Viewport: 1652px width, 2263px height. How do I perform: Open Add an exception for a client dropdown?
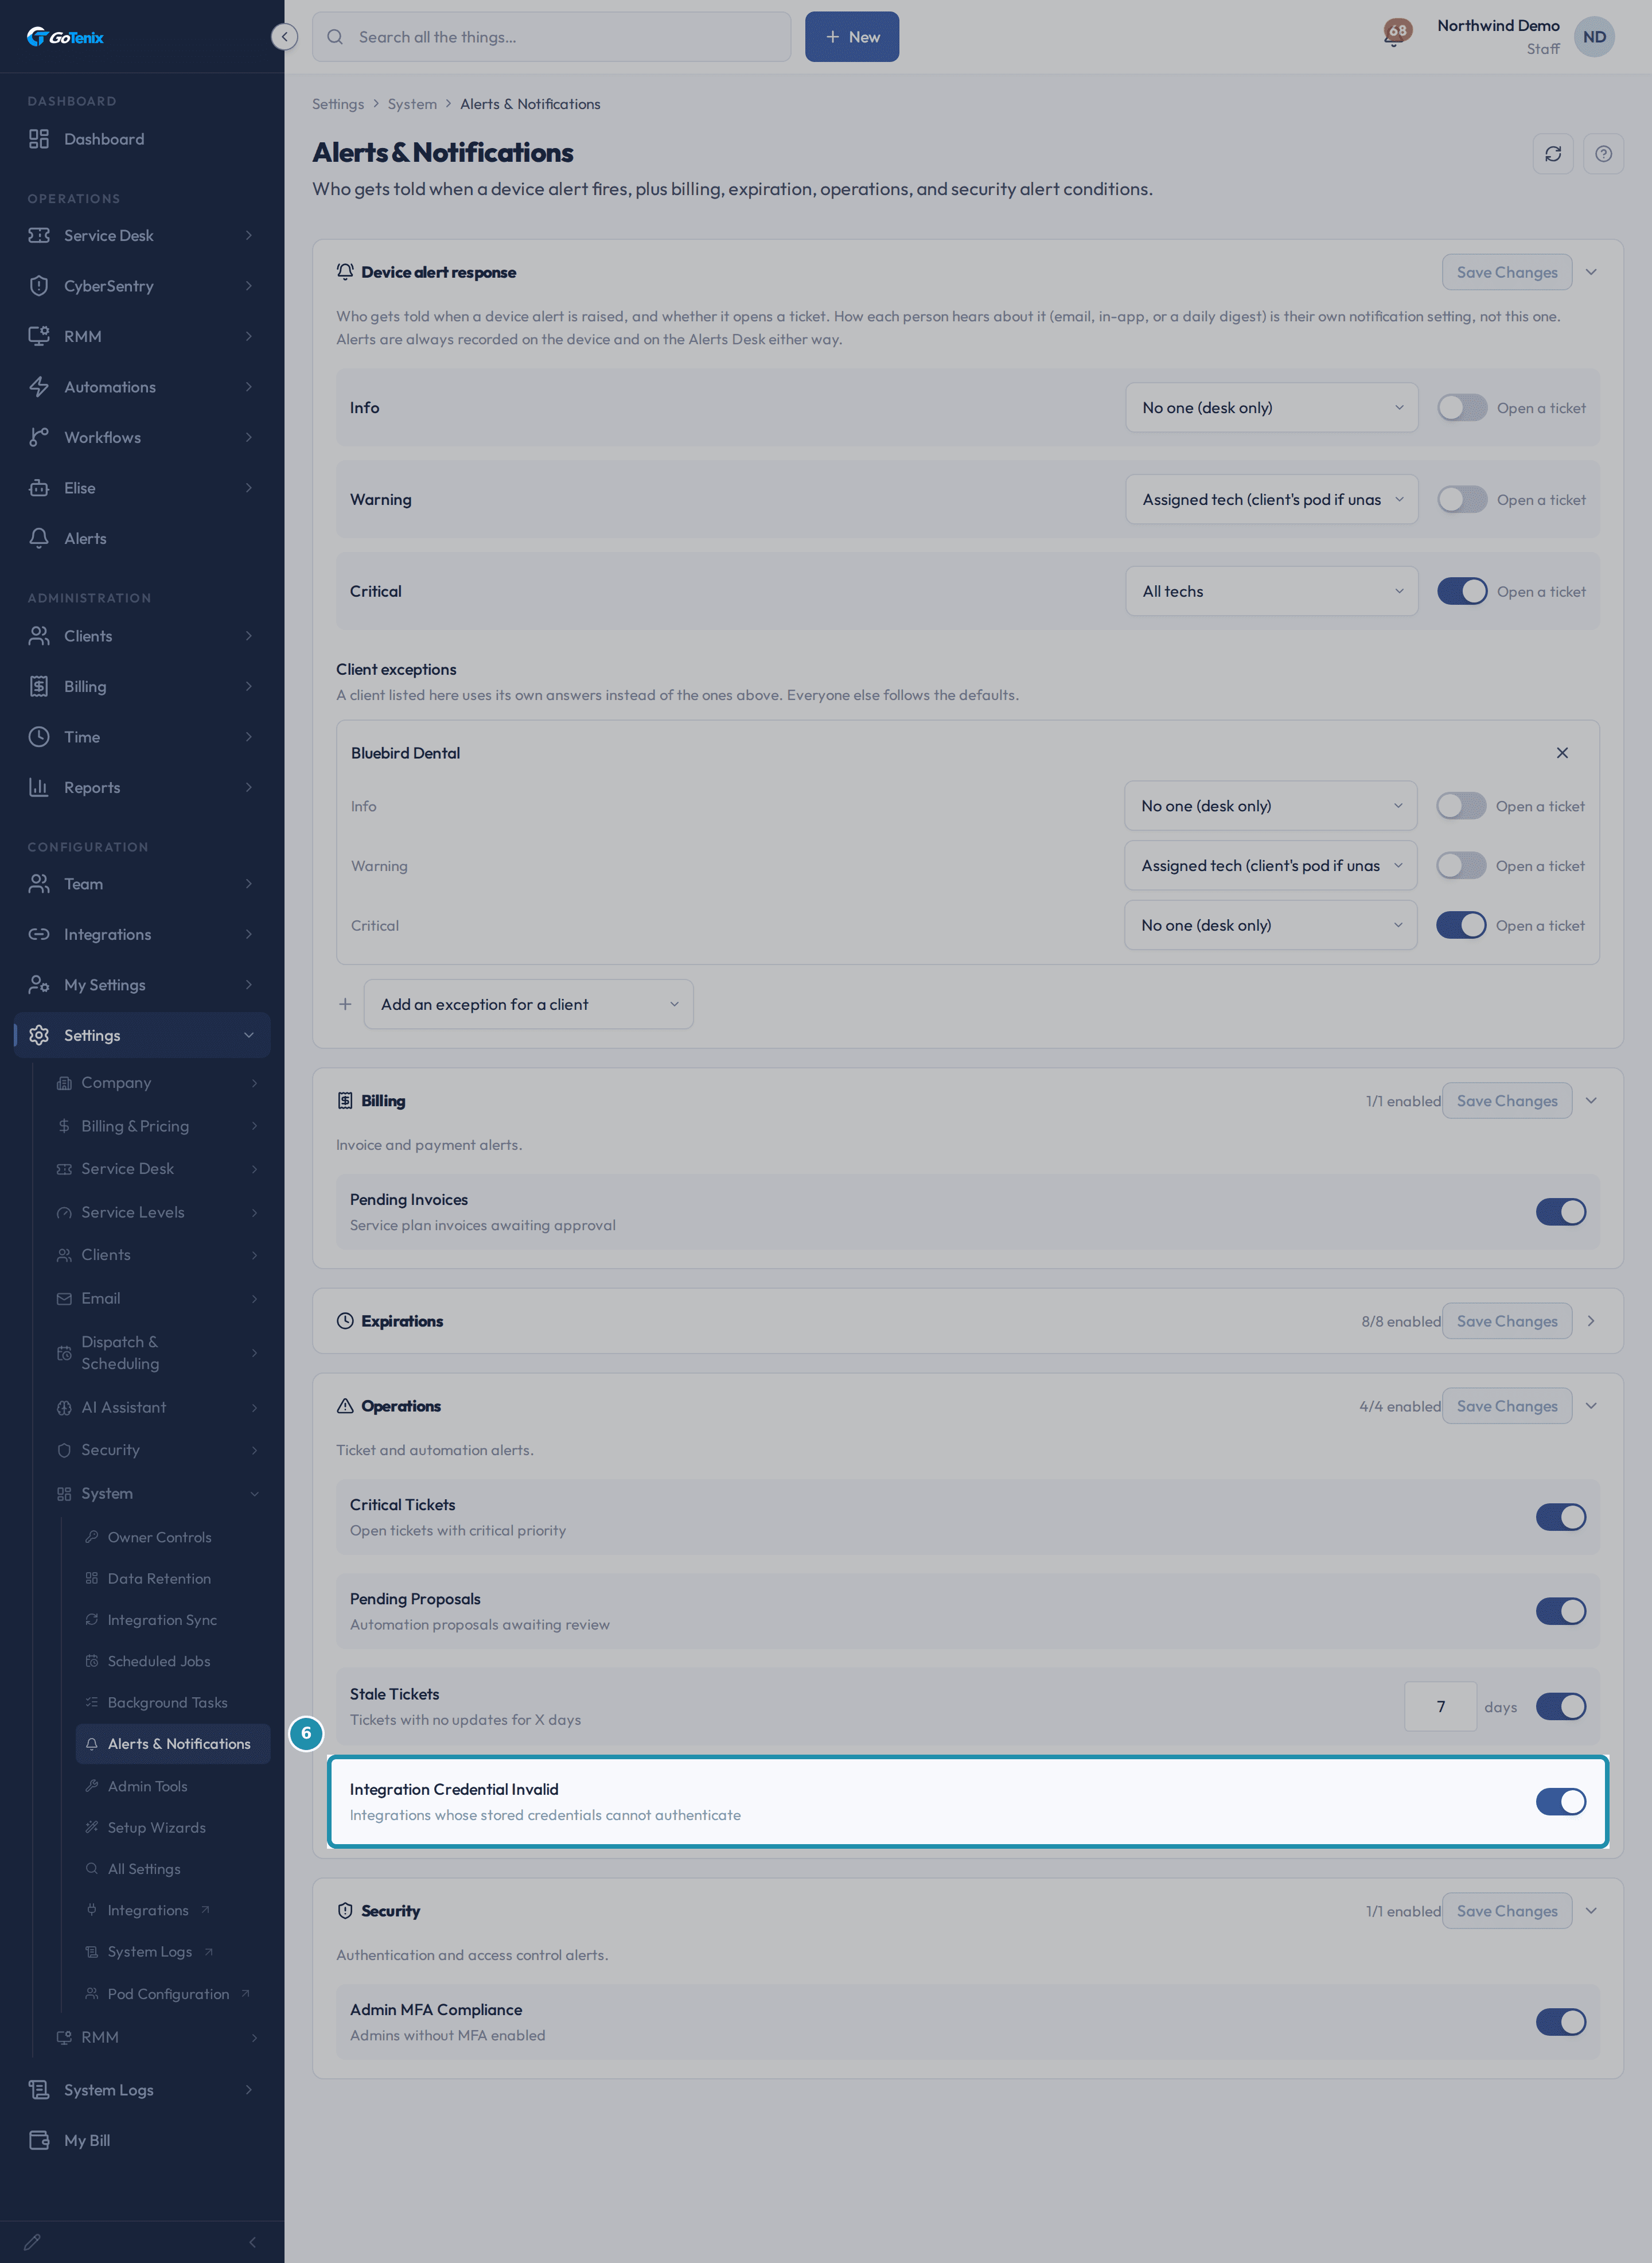(x=528, y=1004)
